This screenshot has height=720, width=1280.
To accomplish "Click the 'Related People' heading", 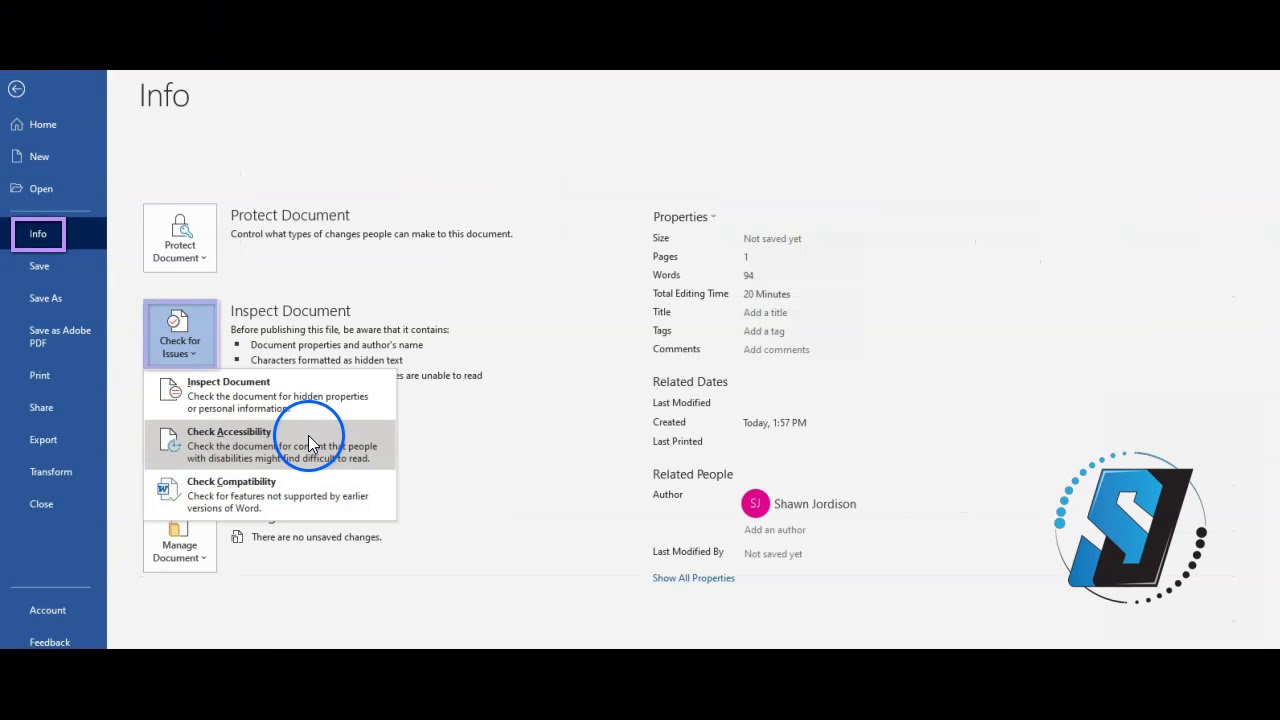I will click(693, 474).
